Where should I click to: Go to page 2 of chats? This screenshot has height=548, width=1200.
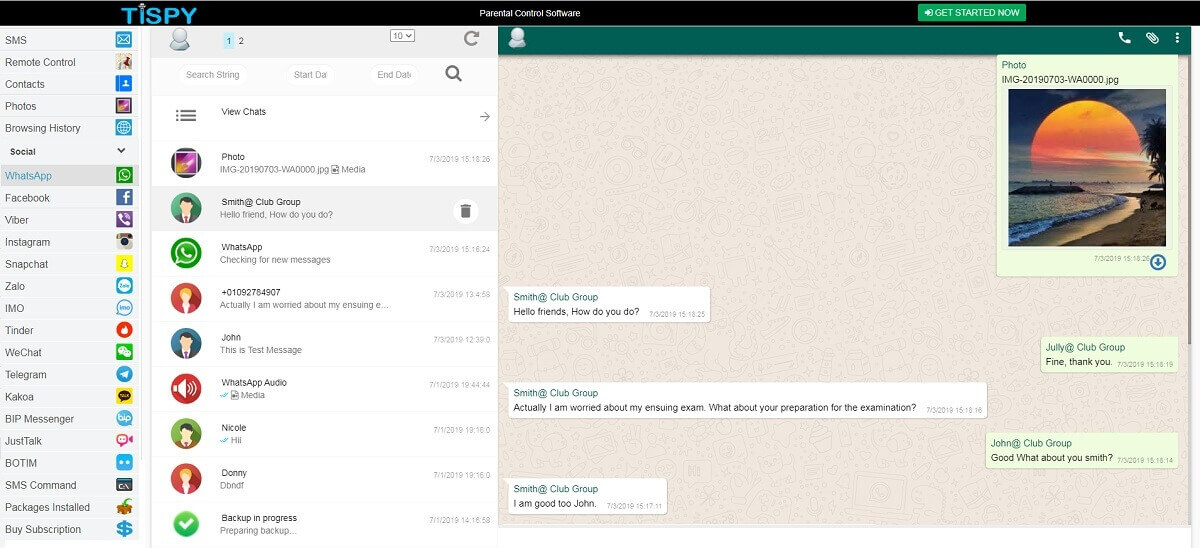pos(241,41)
